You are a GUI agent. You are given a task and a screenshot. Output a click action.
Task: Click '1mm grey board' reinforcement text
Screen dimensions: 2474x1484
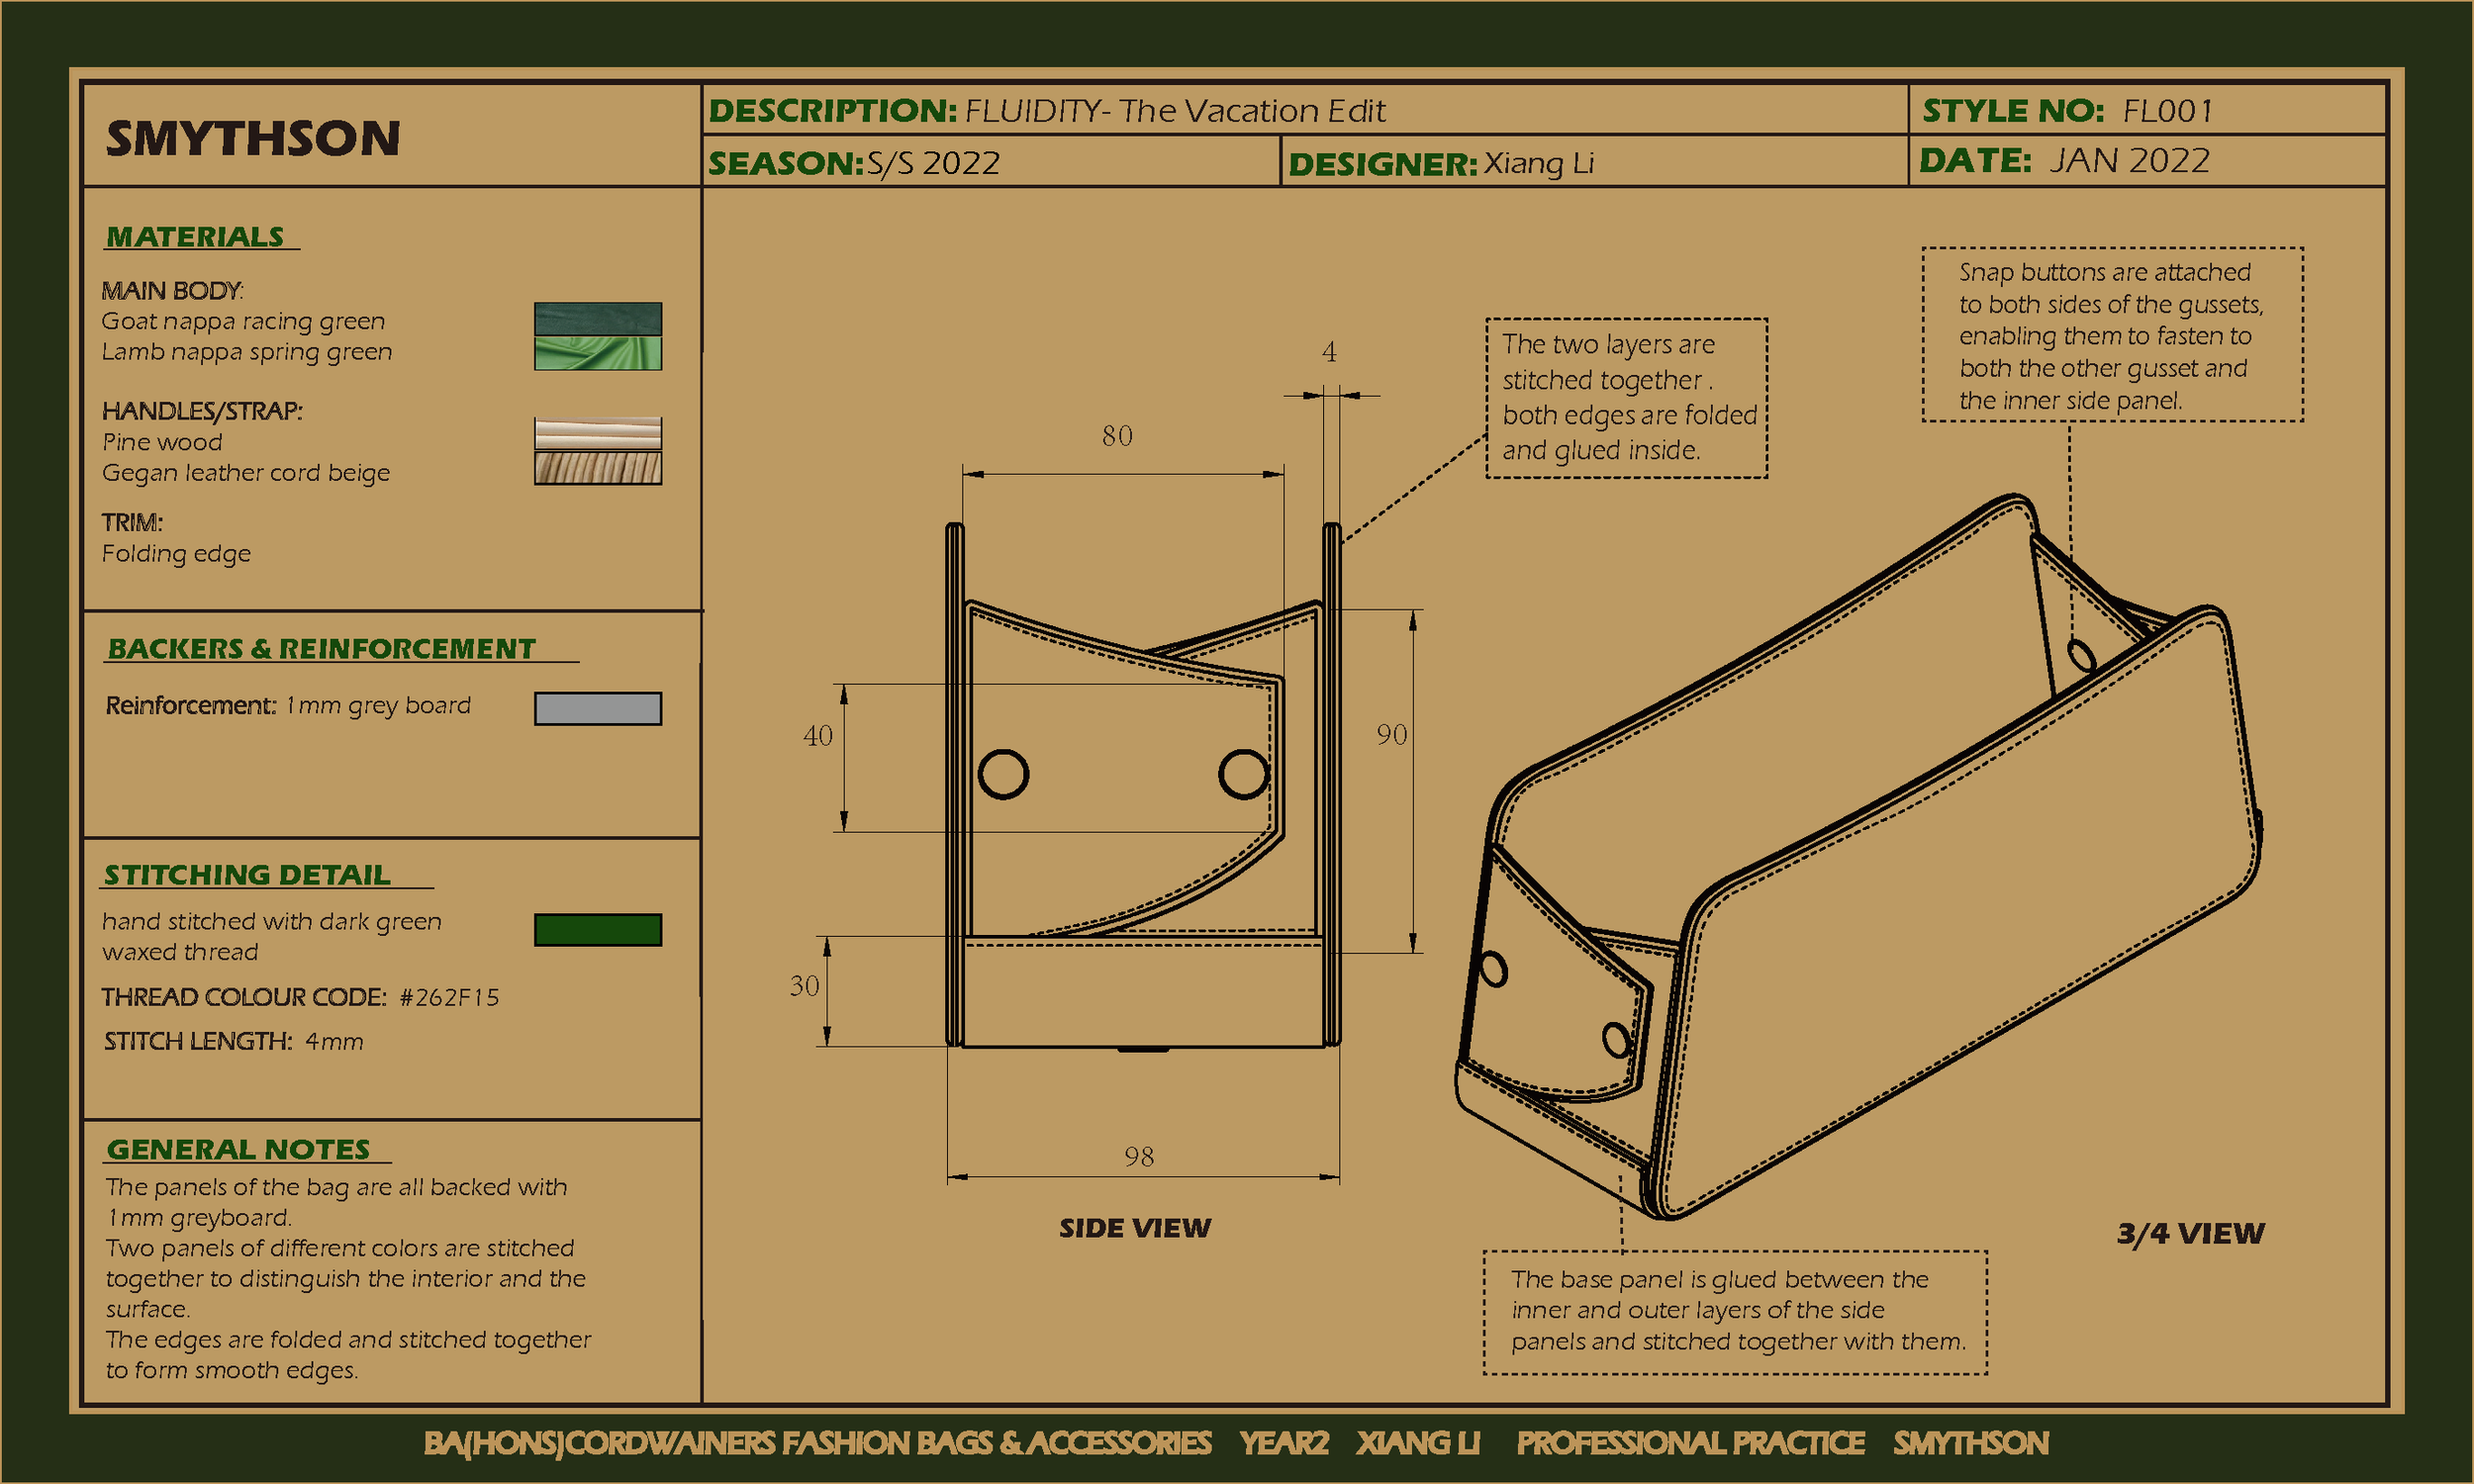(378, 706)
